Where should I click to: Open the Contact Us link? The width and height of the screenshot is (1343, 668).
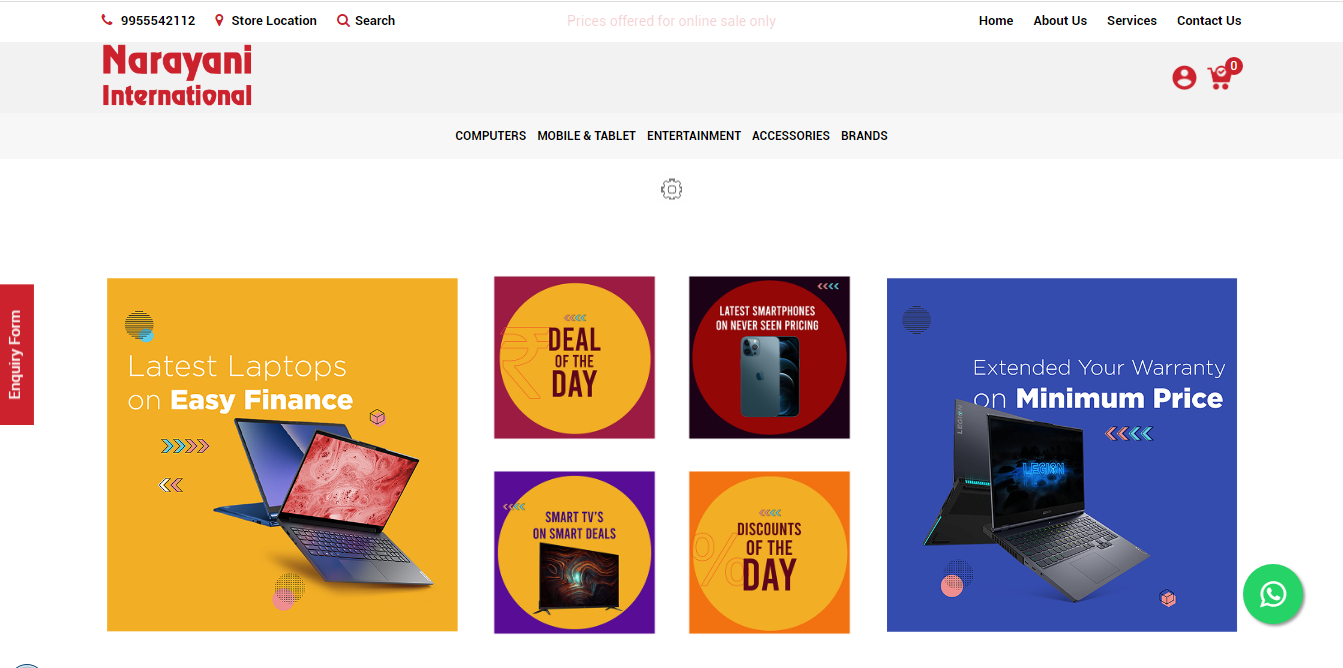(x=1208, y=20)
